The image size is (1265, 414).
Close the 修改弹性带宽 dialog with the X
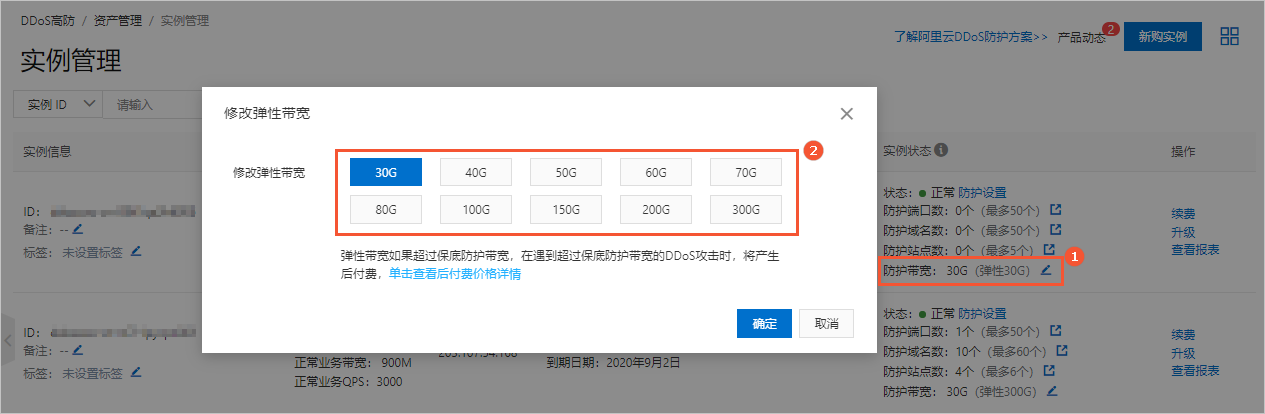pyautogui.click(x=846, y=114)
